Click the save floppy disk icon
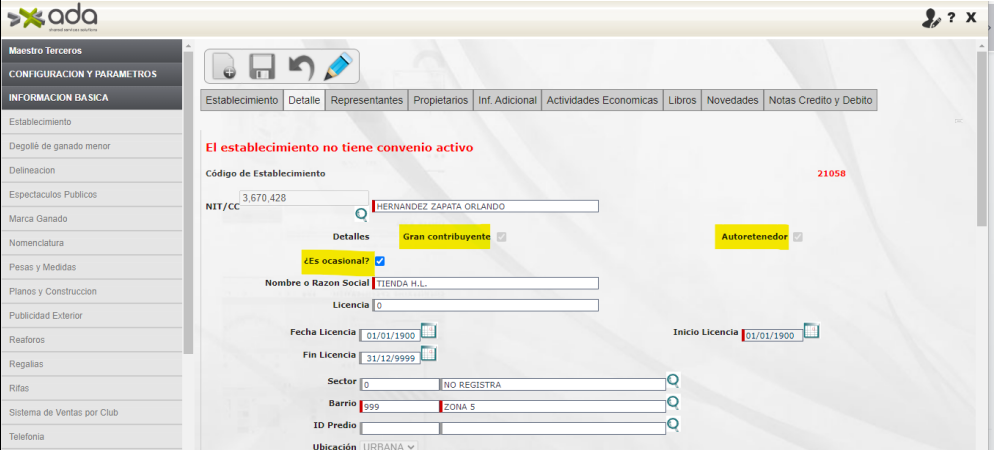 tap(262, 66)
